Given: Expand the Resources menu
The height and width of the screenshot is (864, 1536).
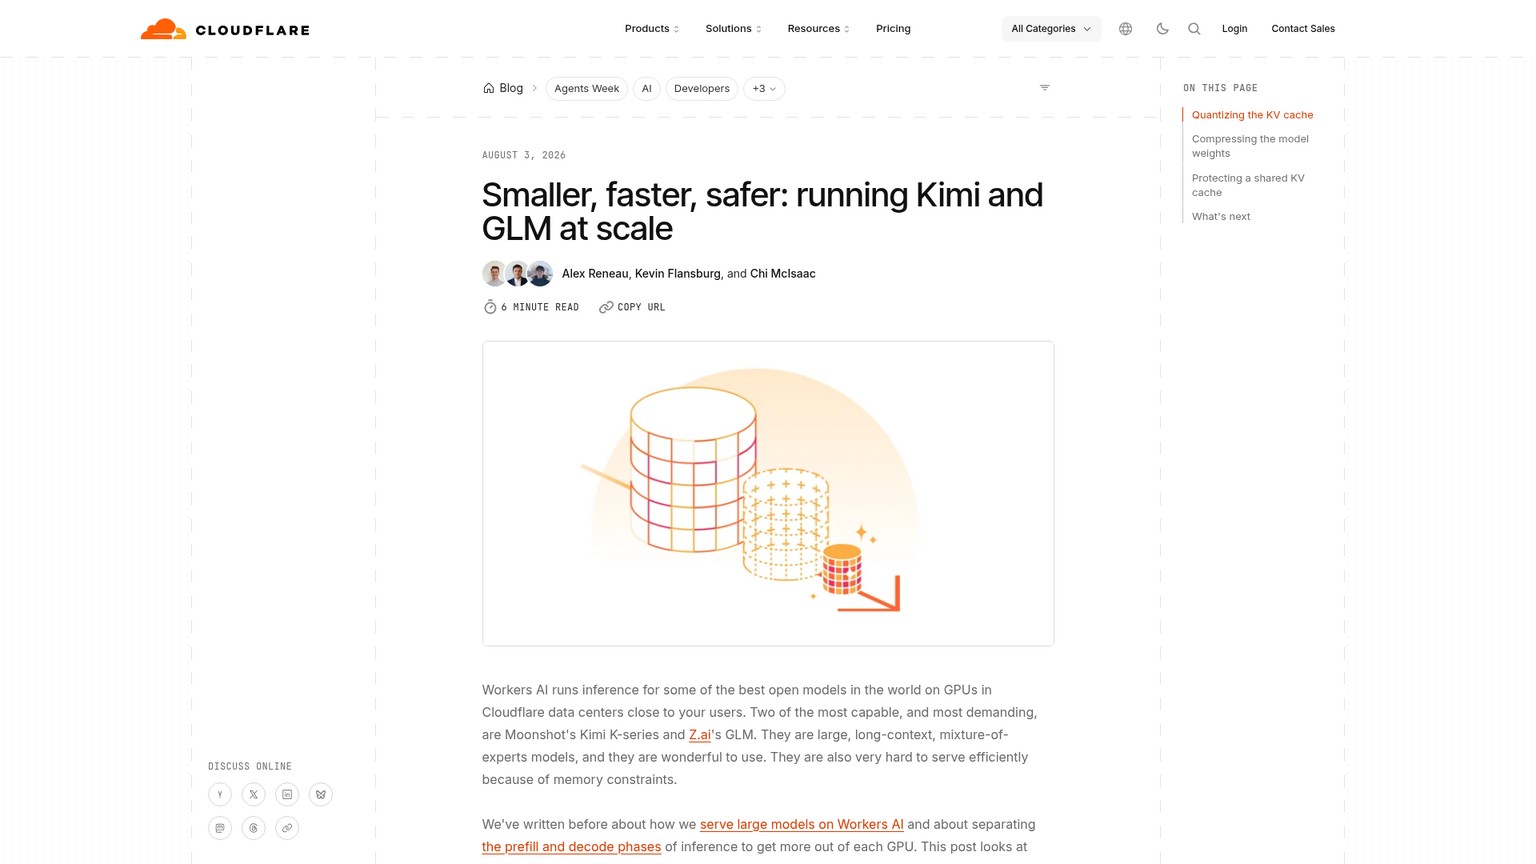Looking at the screenshot, I should [818, 29].
